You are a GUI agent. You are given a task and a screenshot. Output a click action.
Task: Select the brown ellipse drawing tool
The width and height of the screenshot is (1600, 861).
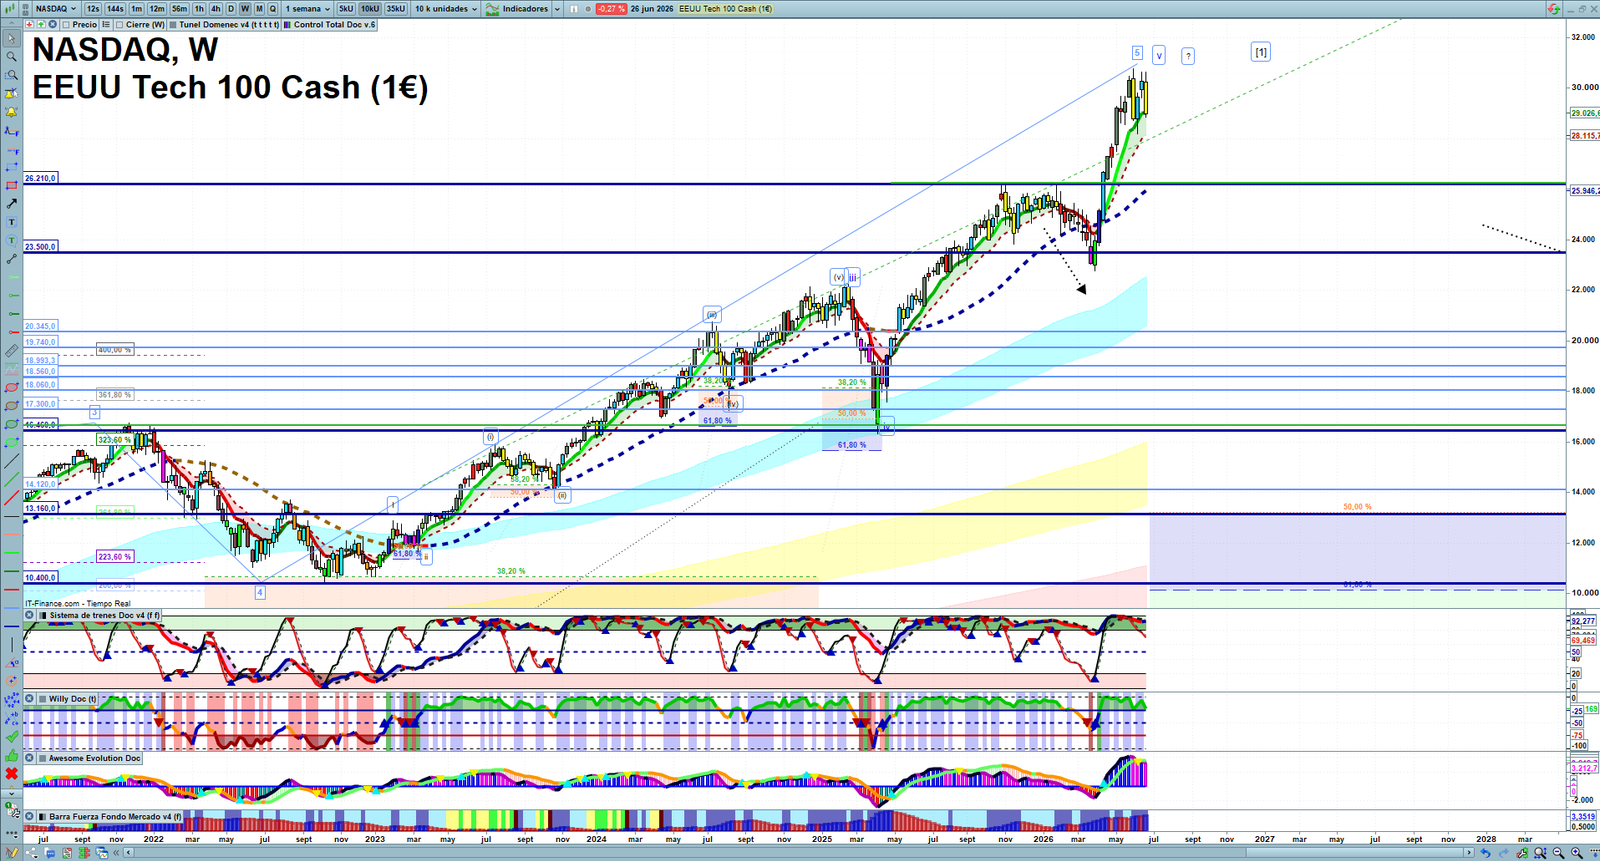[x=11, y=406]
